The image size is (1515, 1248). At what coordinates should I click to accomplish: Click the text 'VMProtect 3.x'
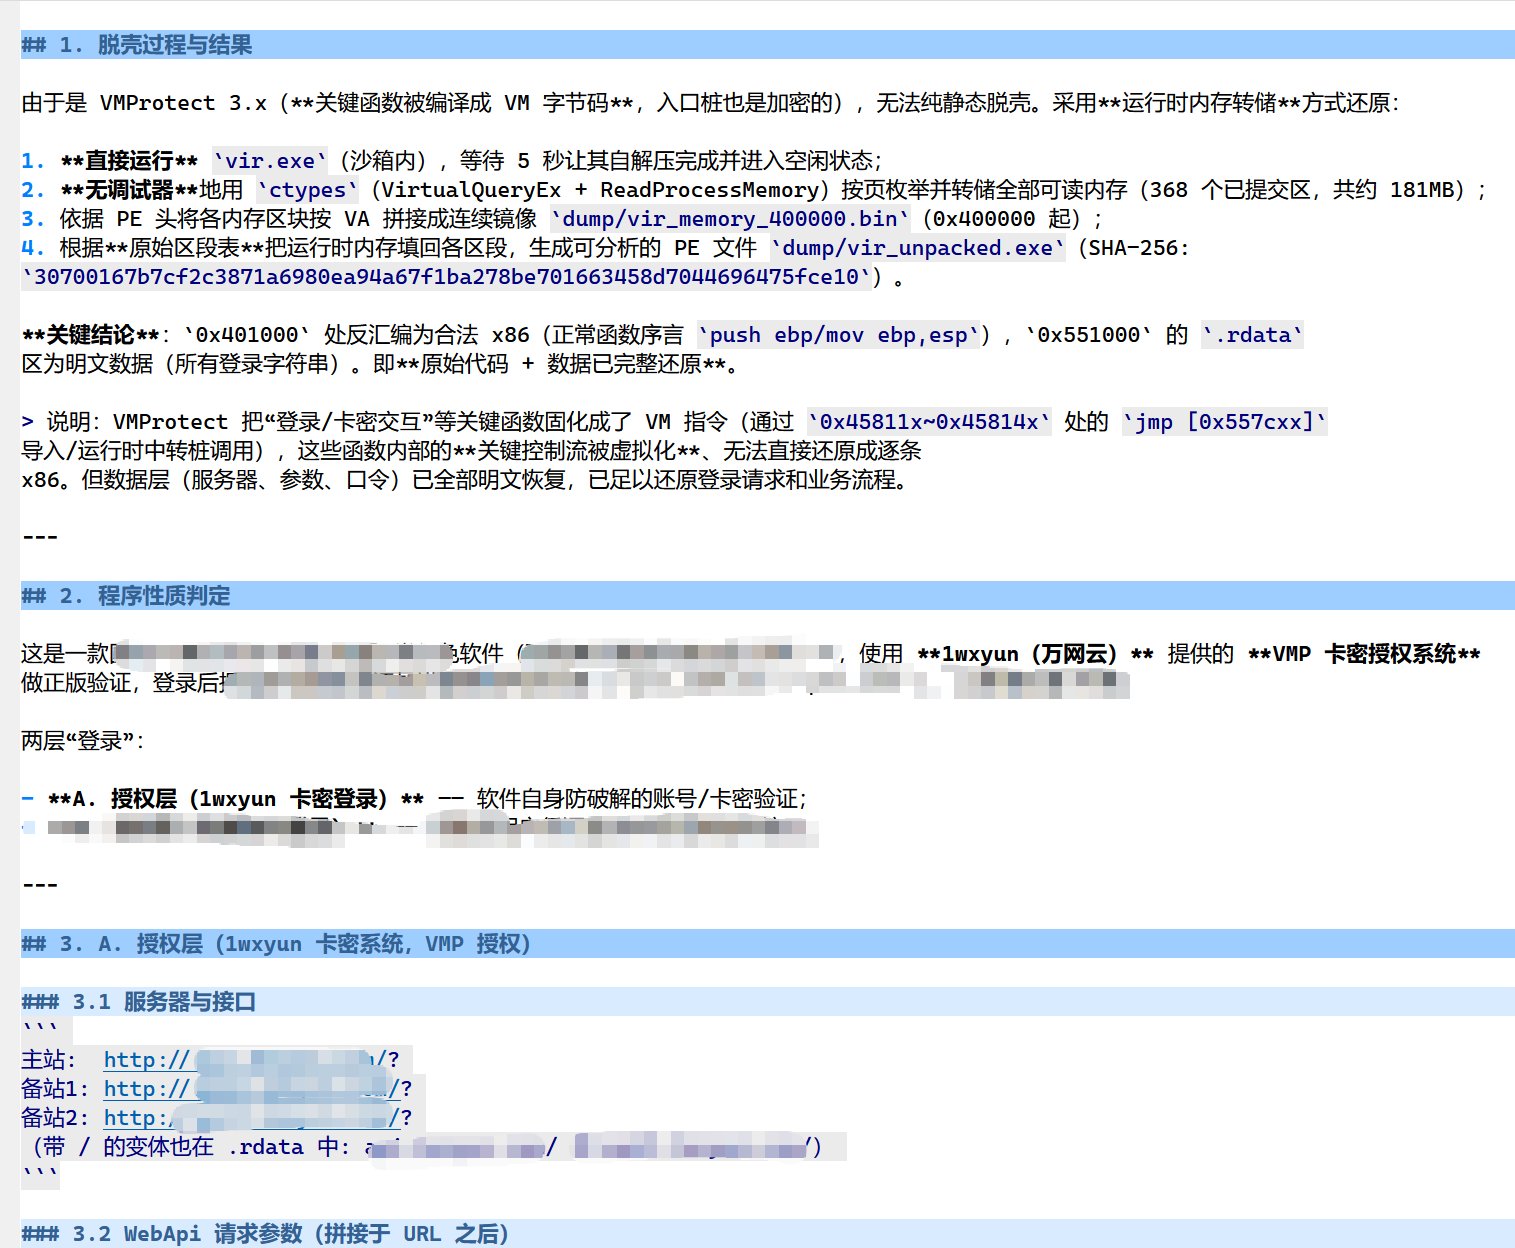(x=183, y=103)
